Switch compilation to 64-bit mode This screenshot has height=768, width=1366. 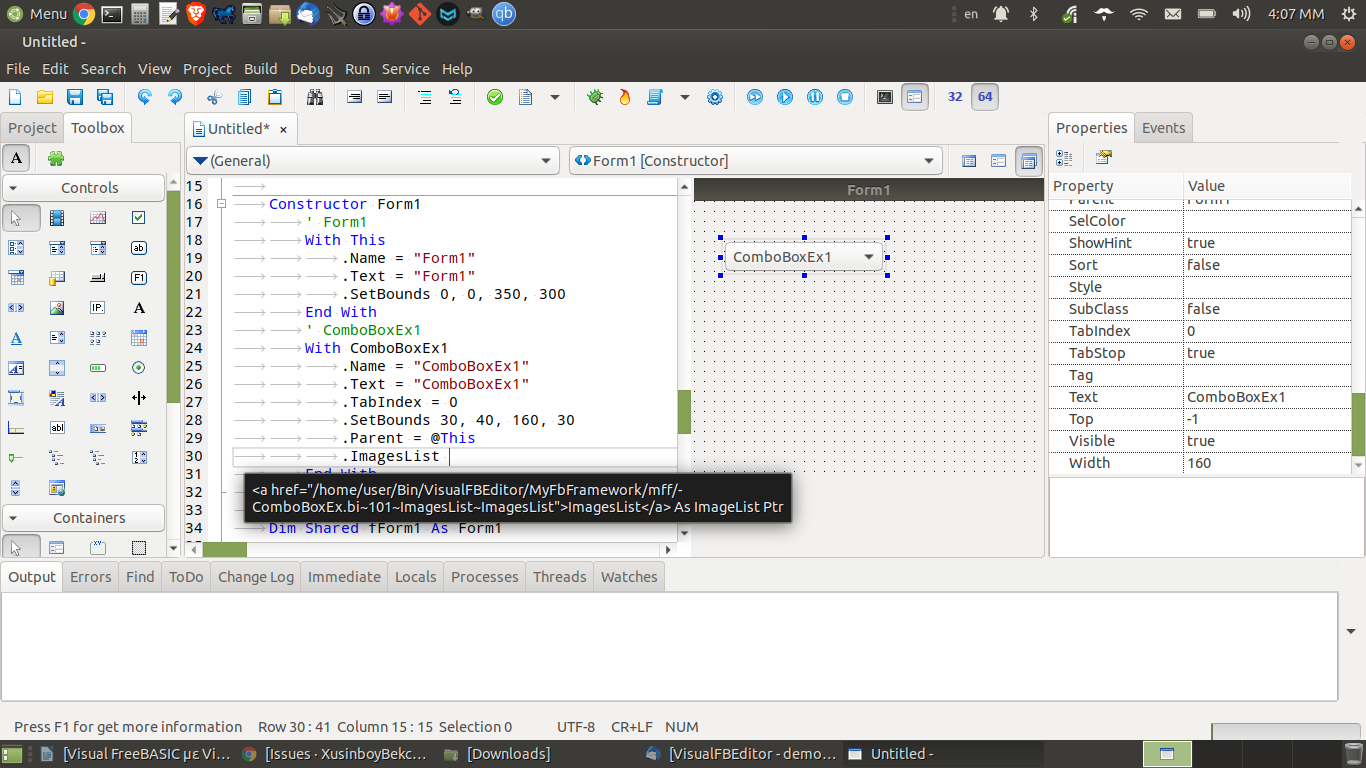point(984,97)
